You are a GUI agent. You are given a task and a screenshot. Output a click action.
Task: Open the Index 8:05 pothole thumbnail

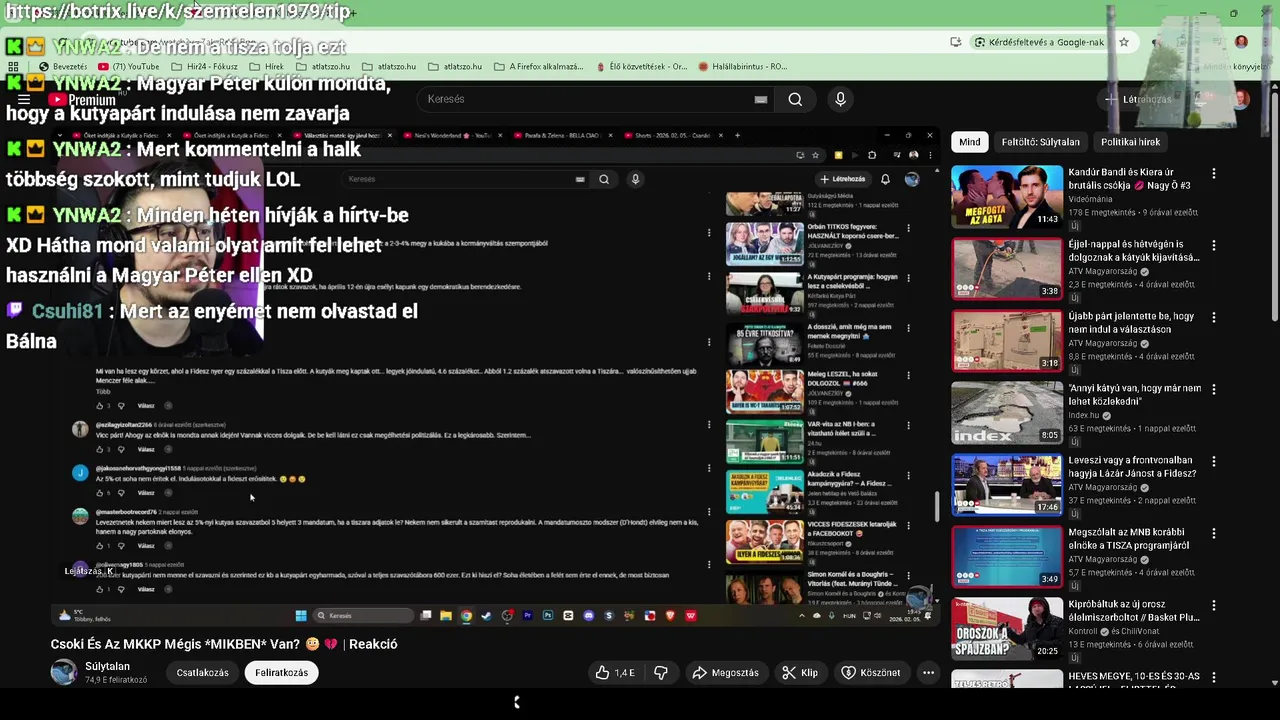1006,413
